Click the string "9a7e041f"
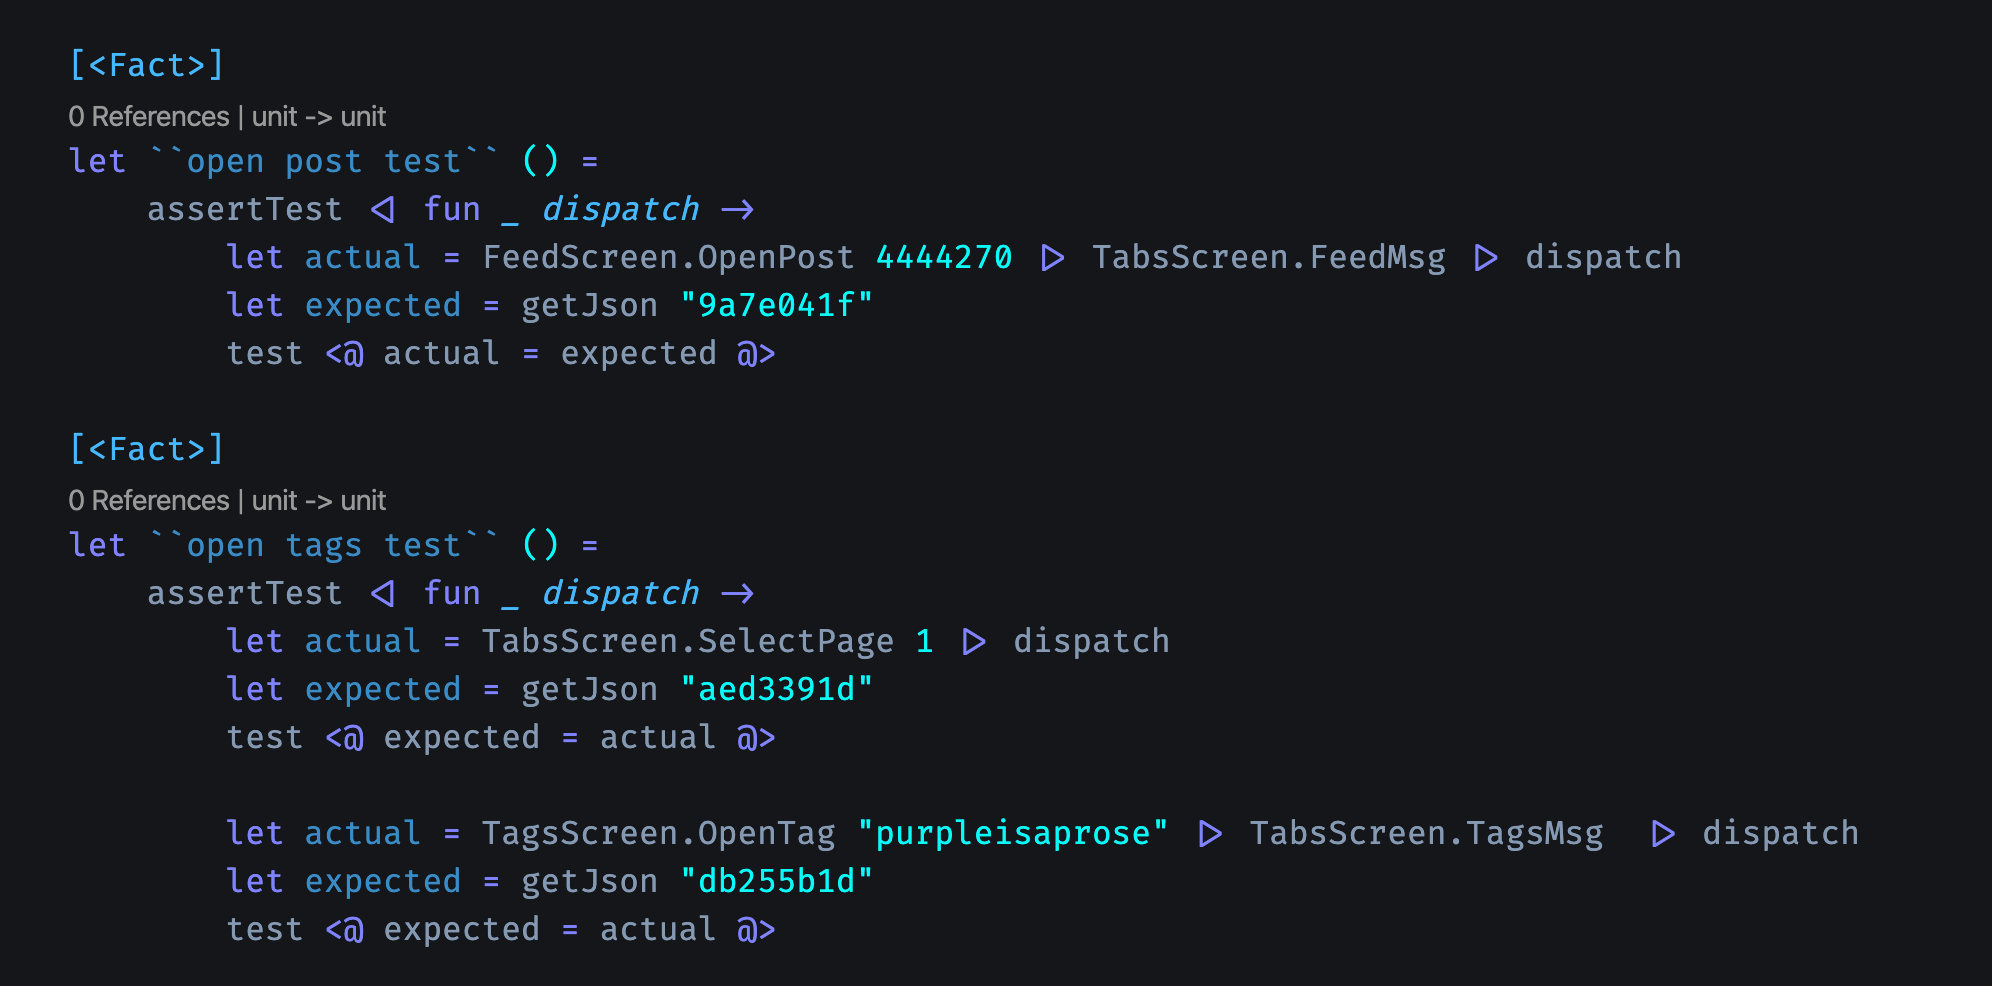1992x986 pixels. click(776, 306)
